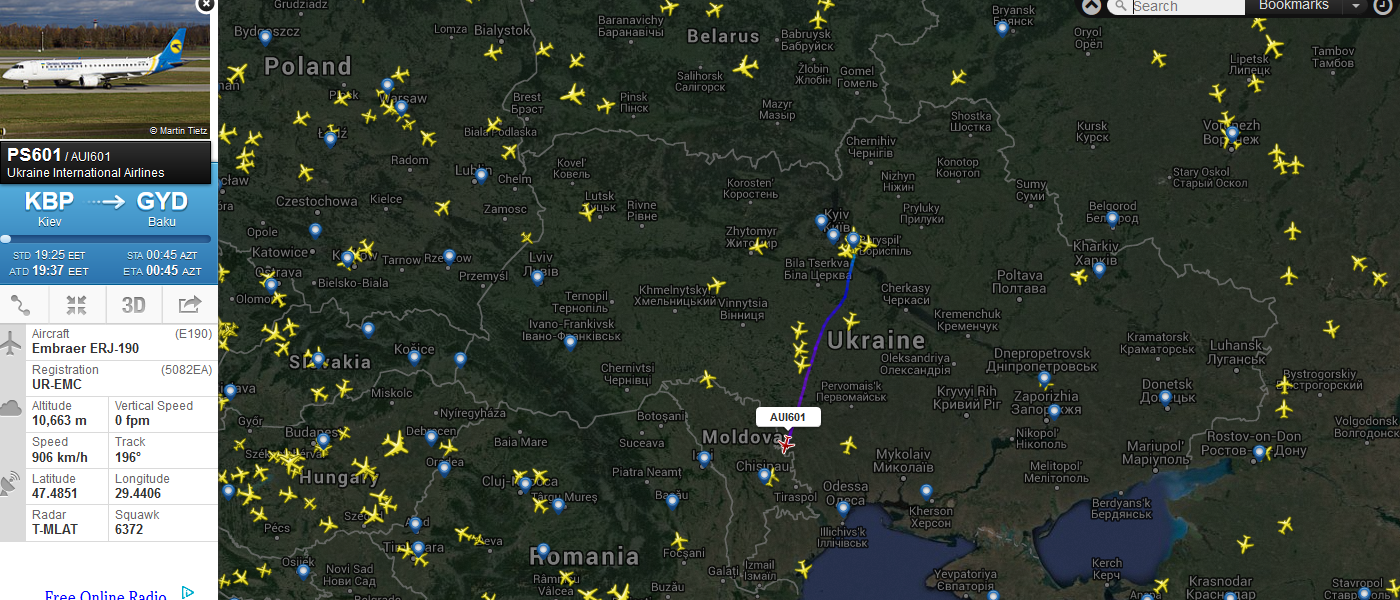This screenshot has height=600, width=1400.
Task: Click the Ukraine International Airlines aircraft photo
Action: click(106, 70)
